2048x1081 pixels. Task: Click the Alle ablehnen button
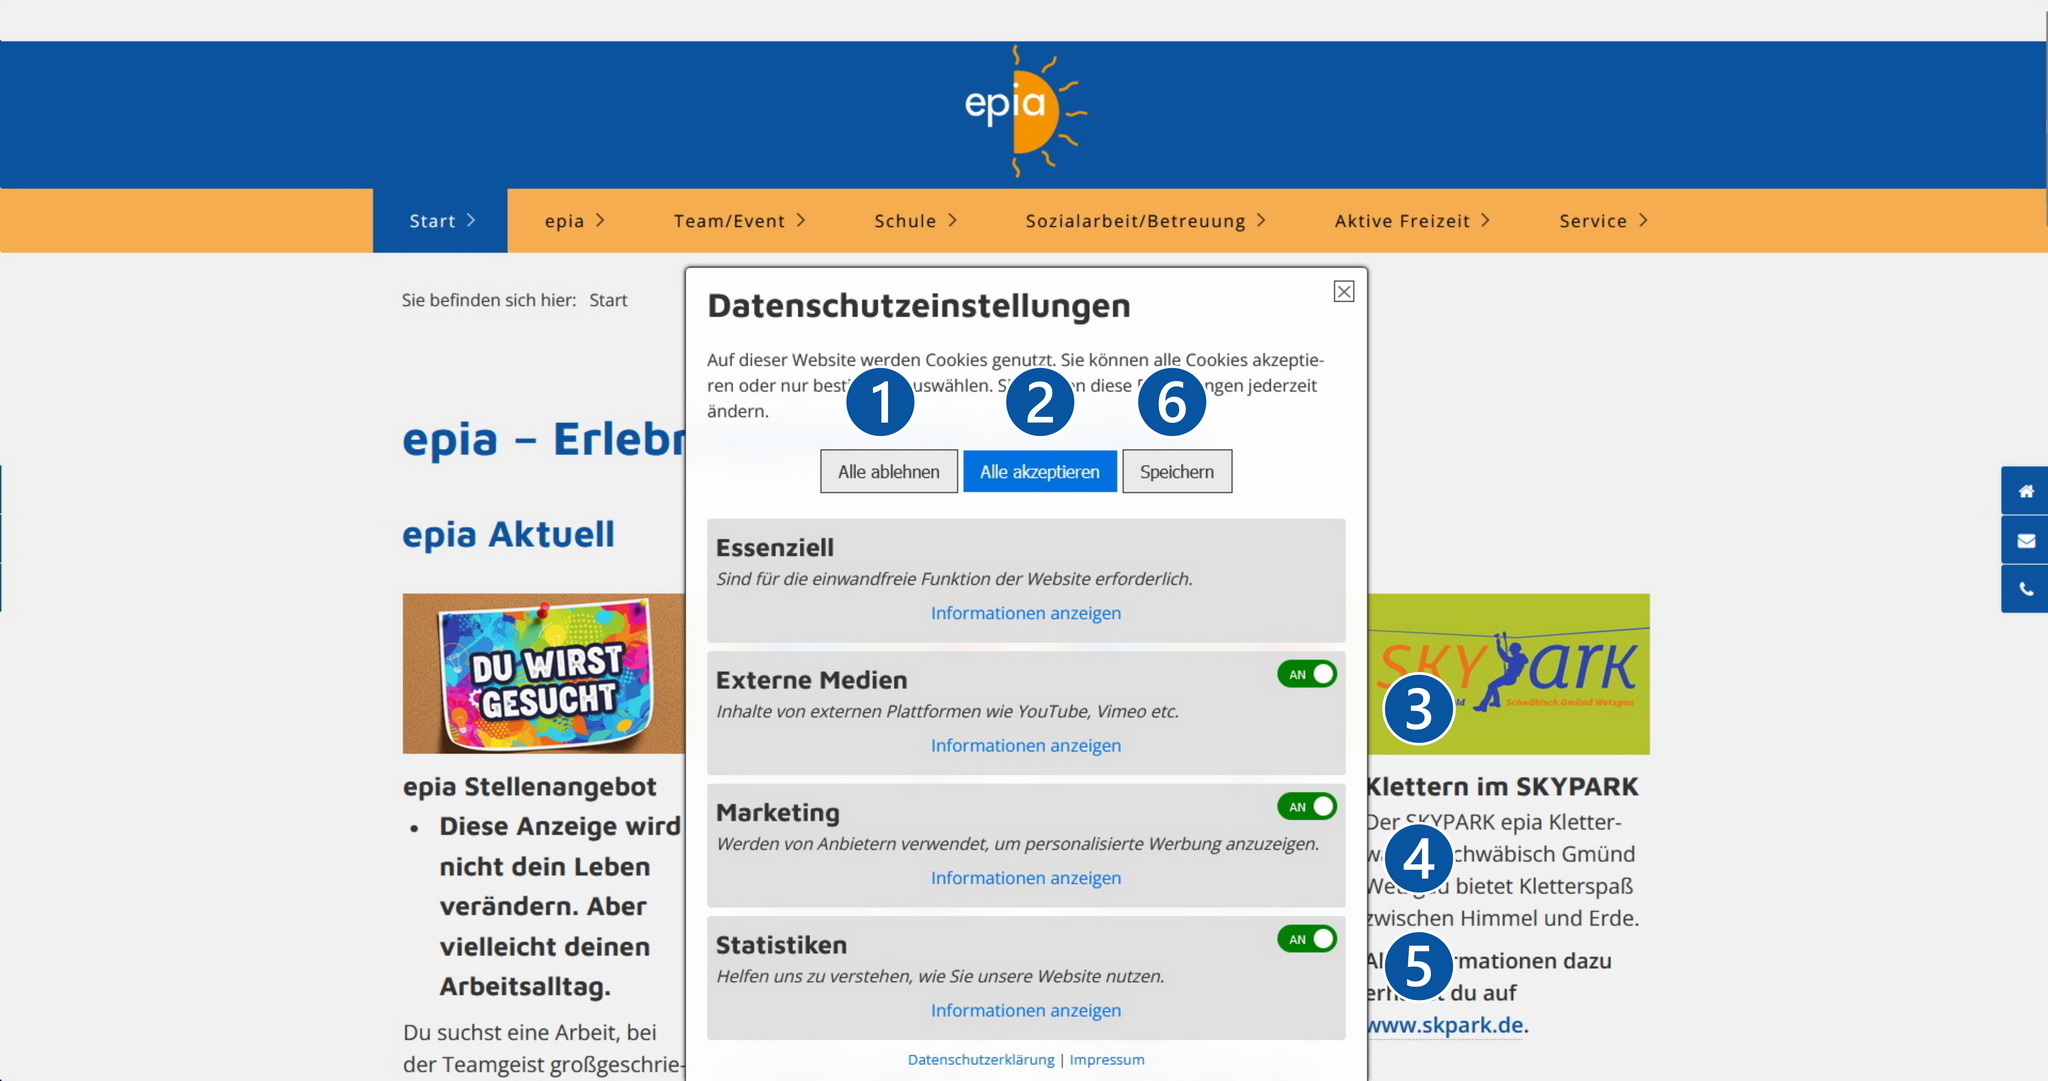click(888, 471)
